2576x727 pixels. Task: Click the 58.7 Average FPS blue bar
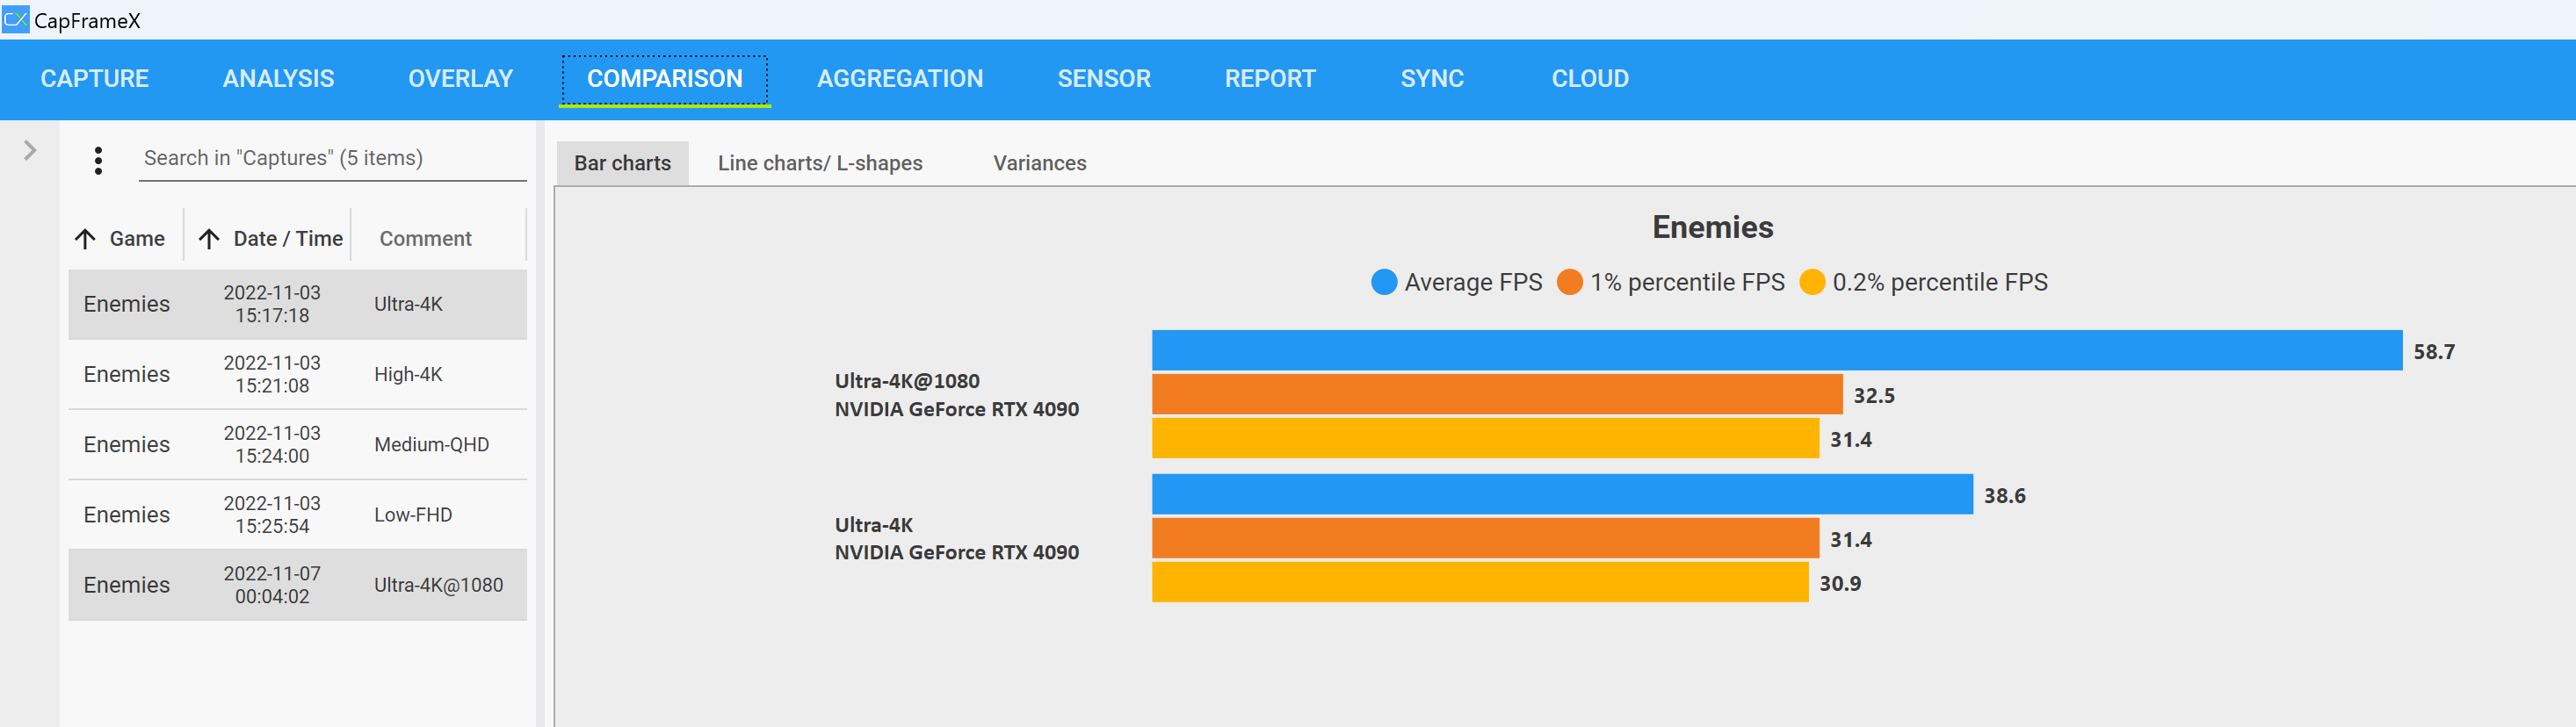pos(1775,351)
